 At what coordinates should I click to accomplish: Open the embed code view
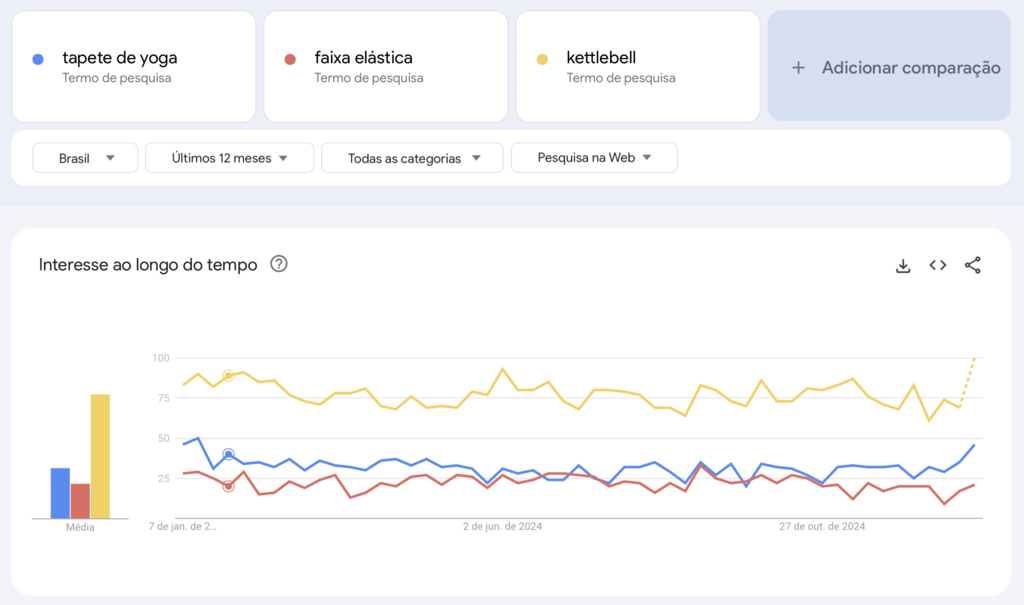[937, 265]
